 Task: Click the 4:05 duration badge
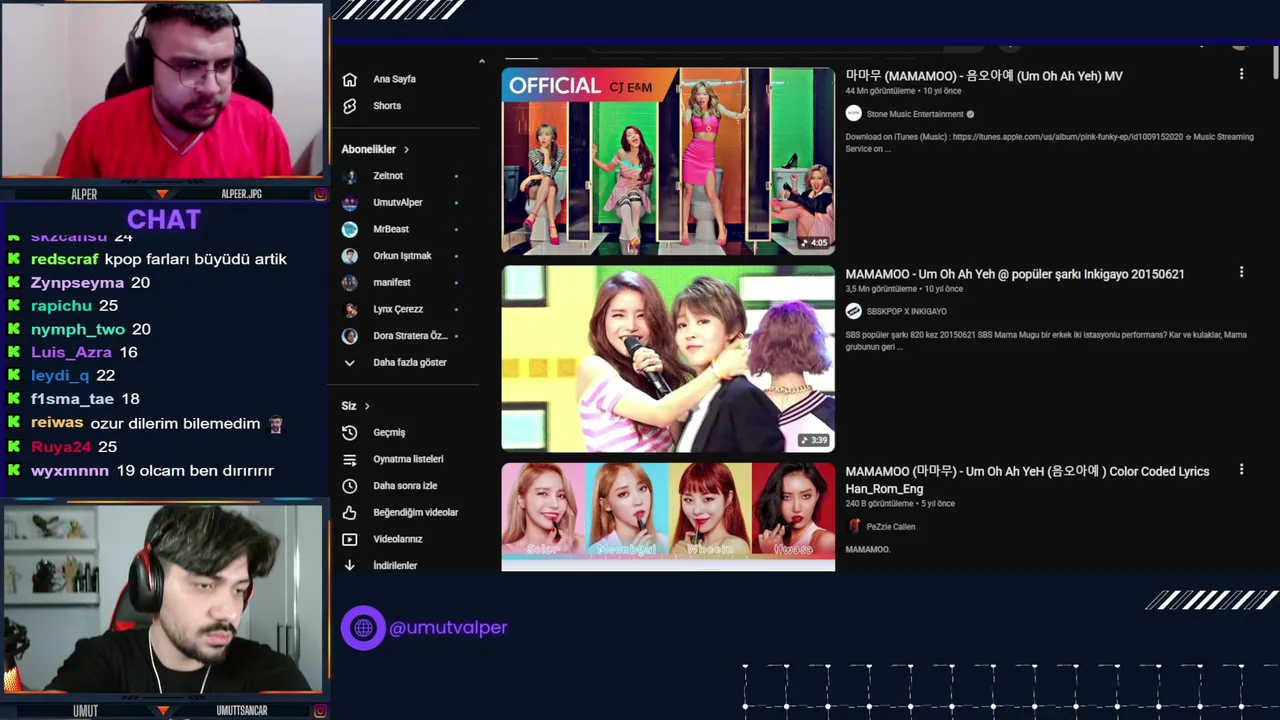click(814, 243)
